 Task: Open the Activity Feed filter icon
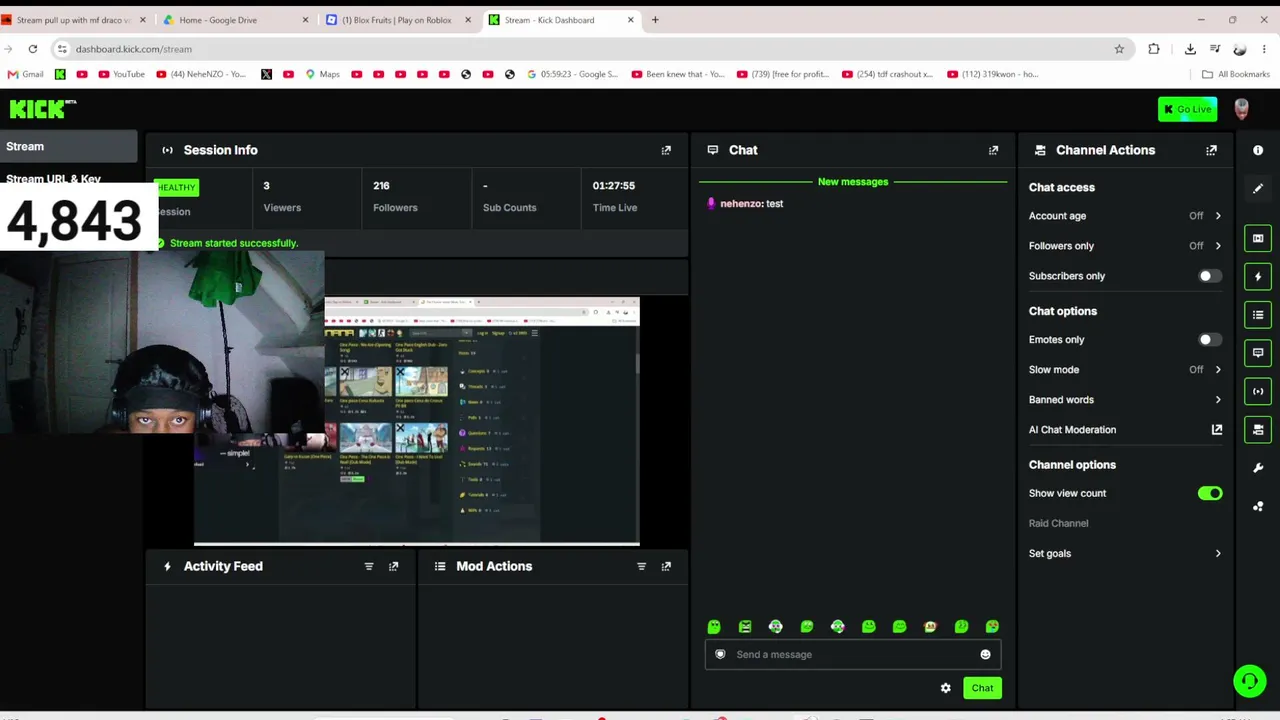[369, 566]
